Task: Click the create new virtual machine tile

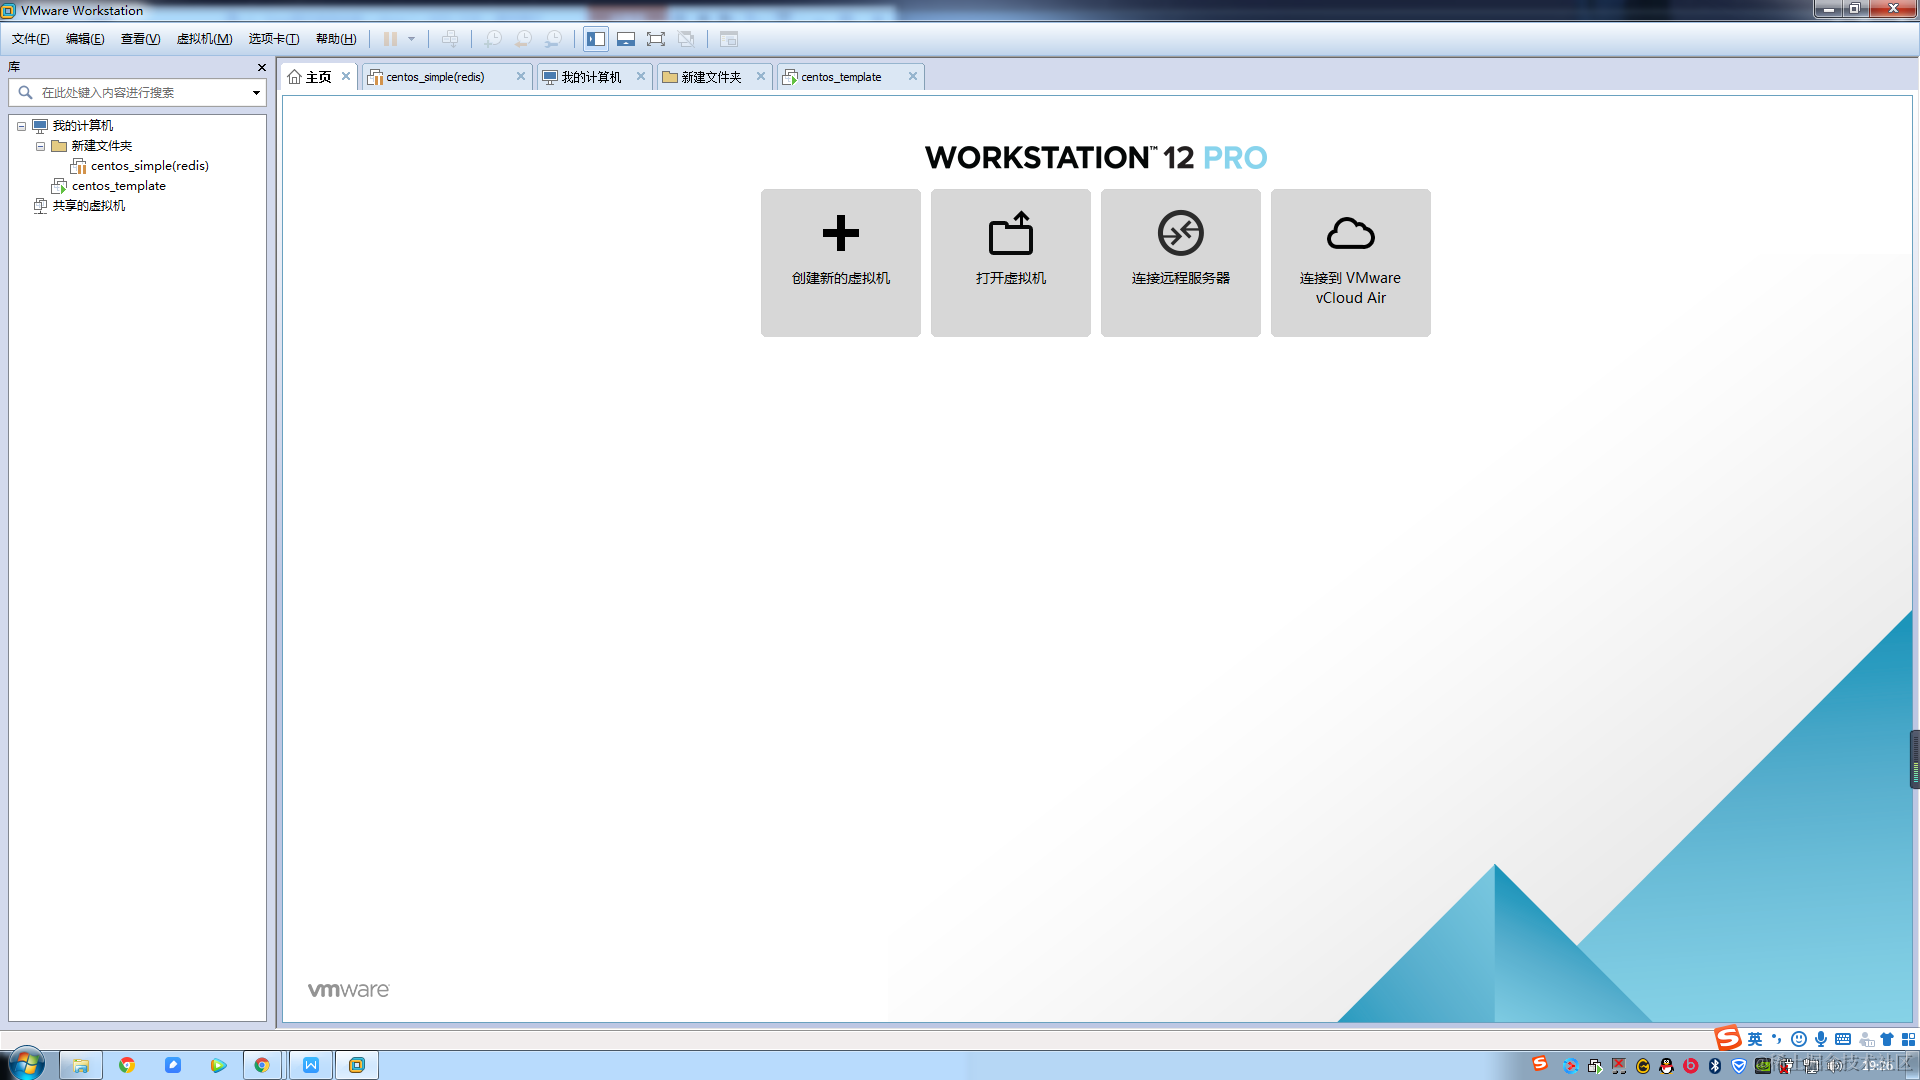Action: point(840,262)
